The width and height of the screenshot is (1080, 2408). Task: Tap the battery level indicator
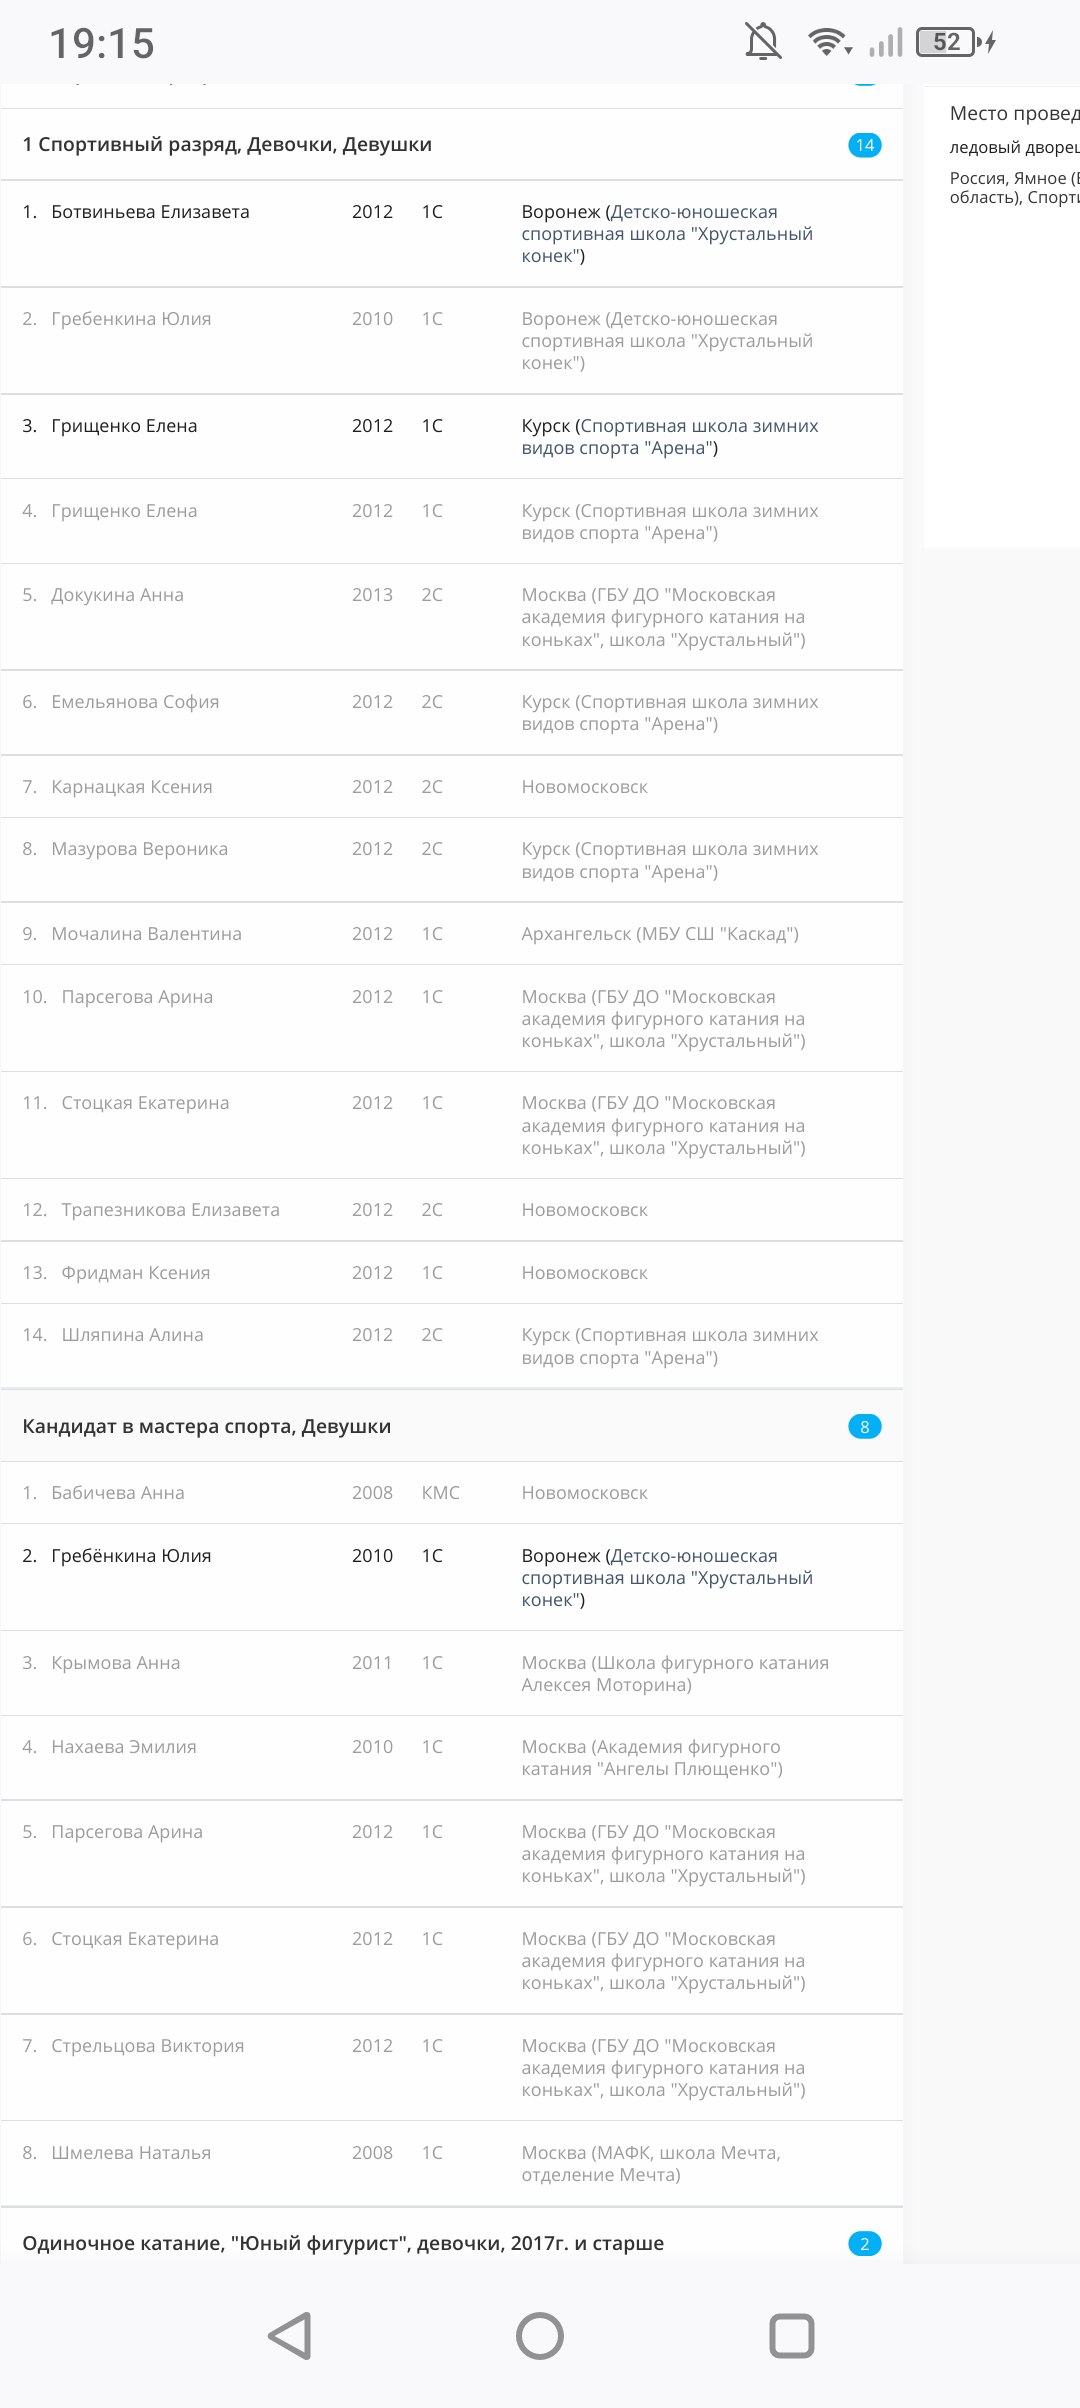click(x=946, y=42)
